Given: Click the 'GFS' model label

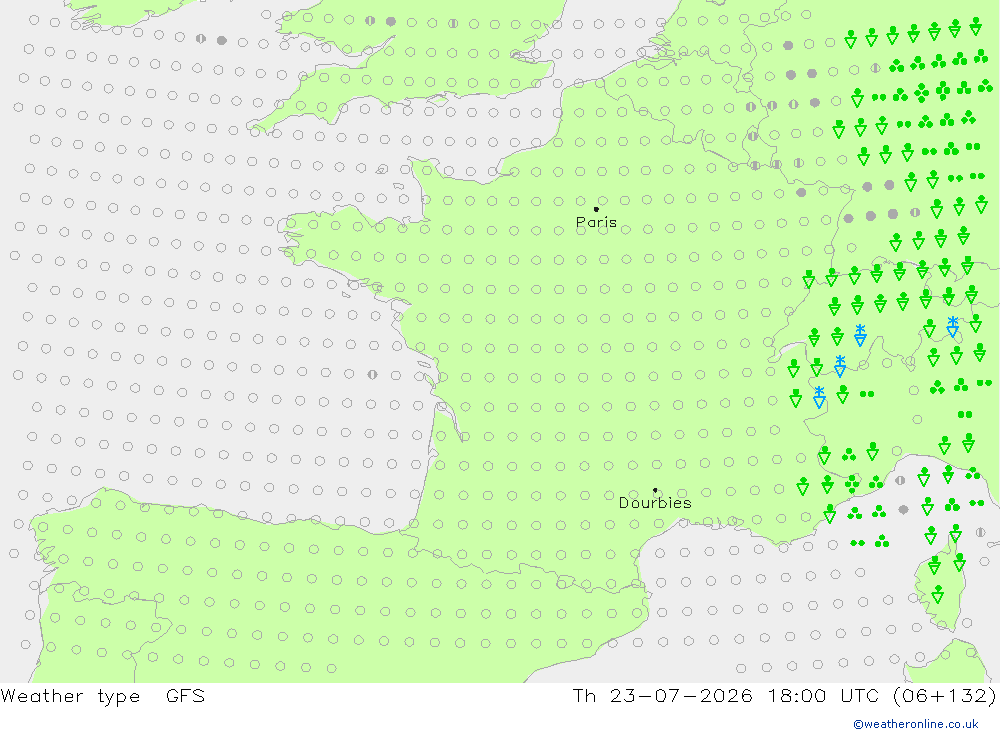Looking at the screenshot, I should click(186, 695).
